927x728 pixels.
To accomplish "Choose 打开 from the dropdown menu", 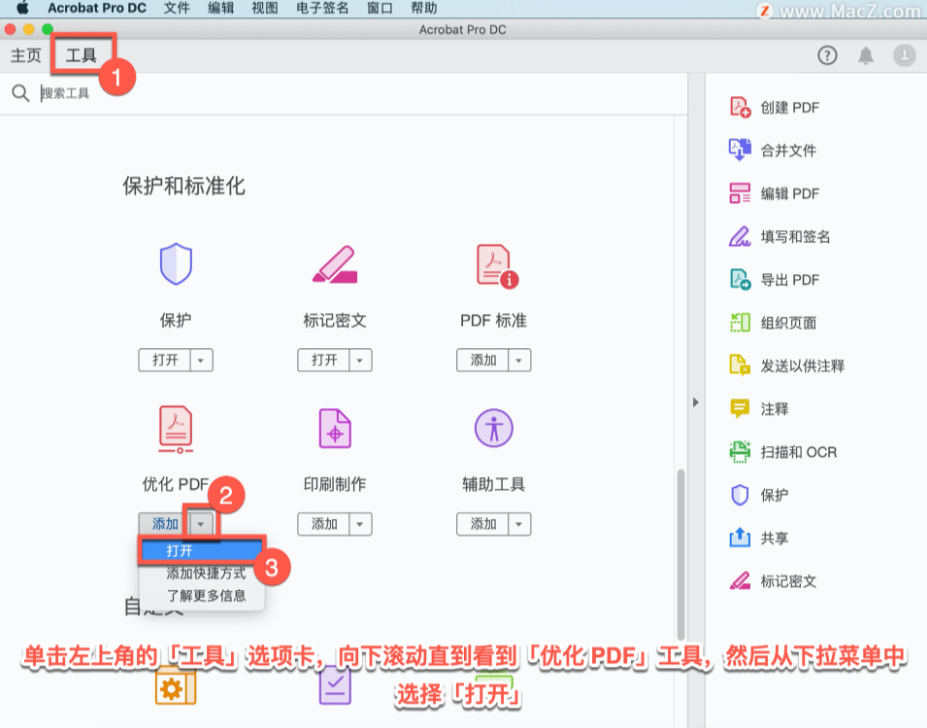I will tap(200, 551).
